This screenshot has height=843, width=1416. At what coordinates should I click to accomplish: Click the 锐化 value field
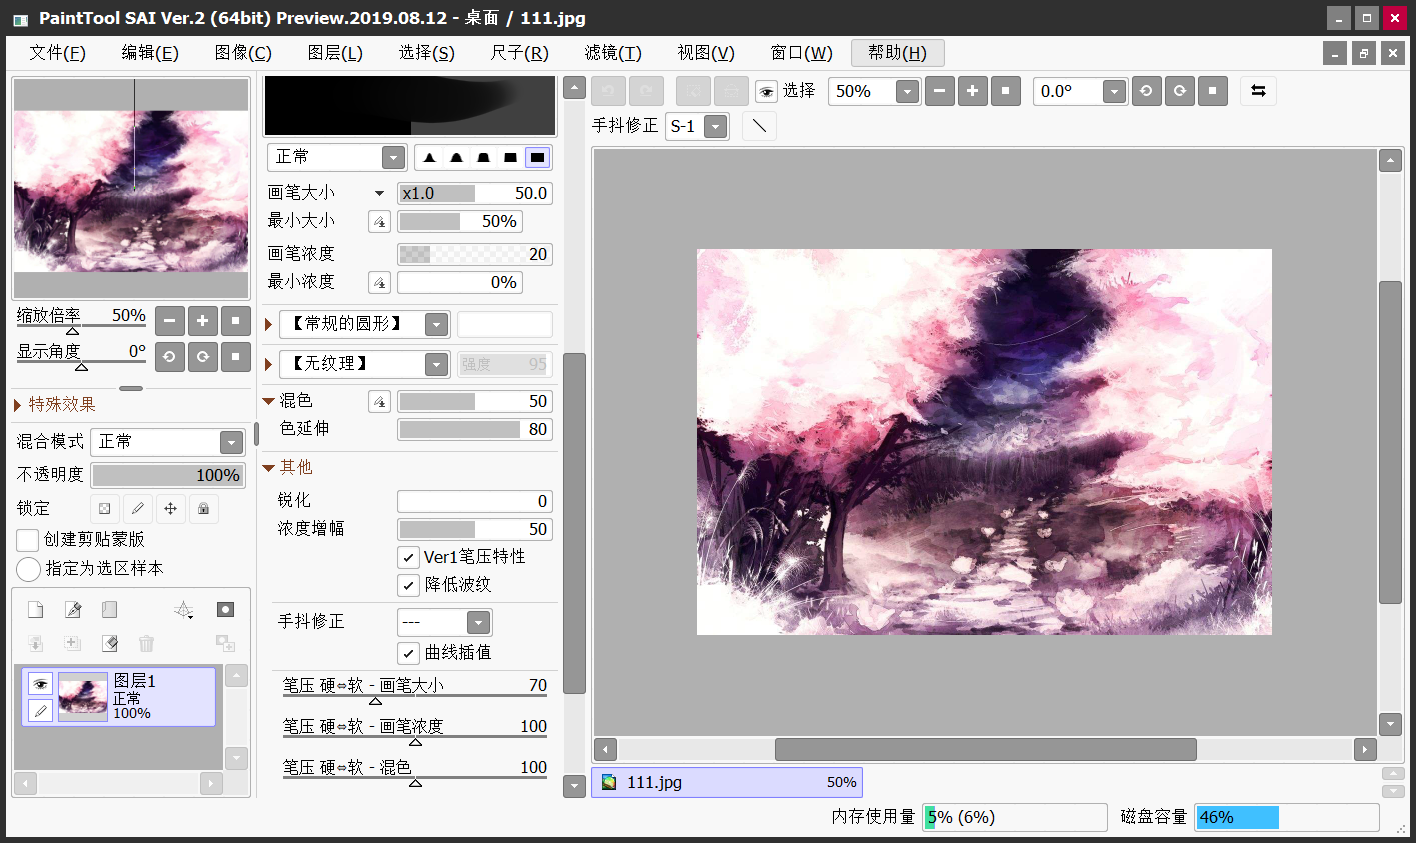475,501
